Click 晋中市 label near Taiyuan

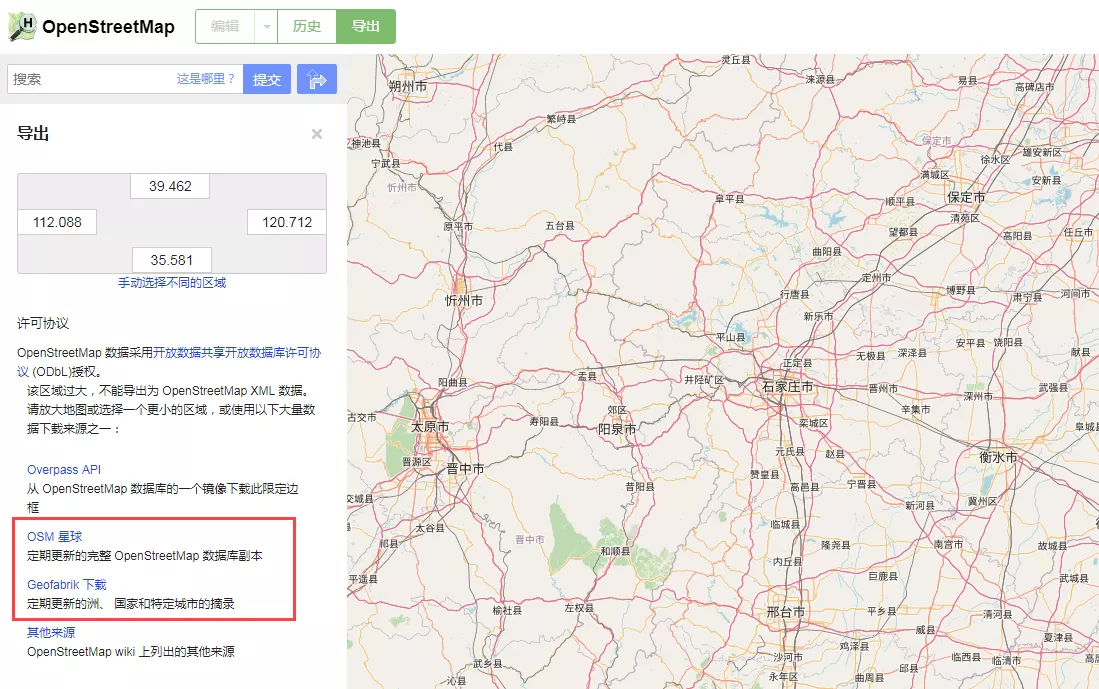tap(465, 469)
